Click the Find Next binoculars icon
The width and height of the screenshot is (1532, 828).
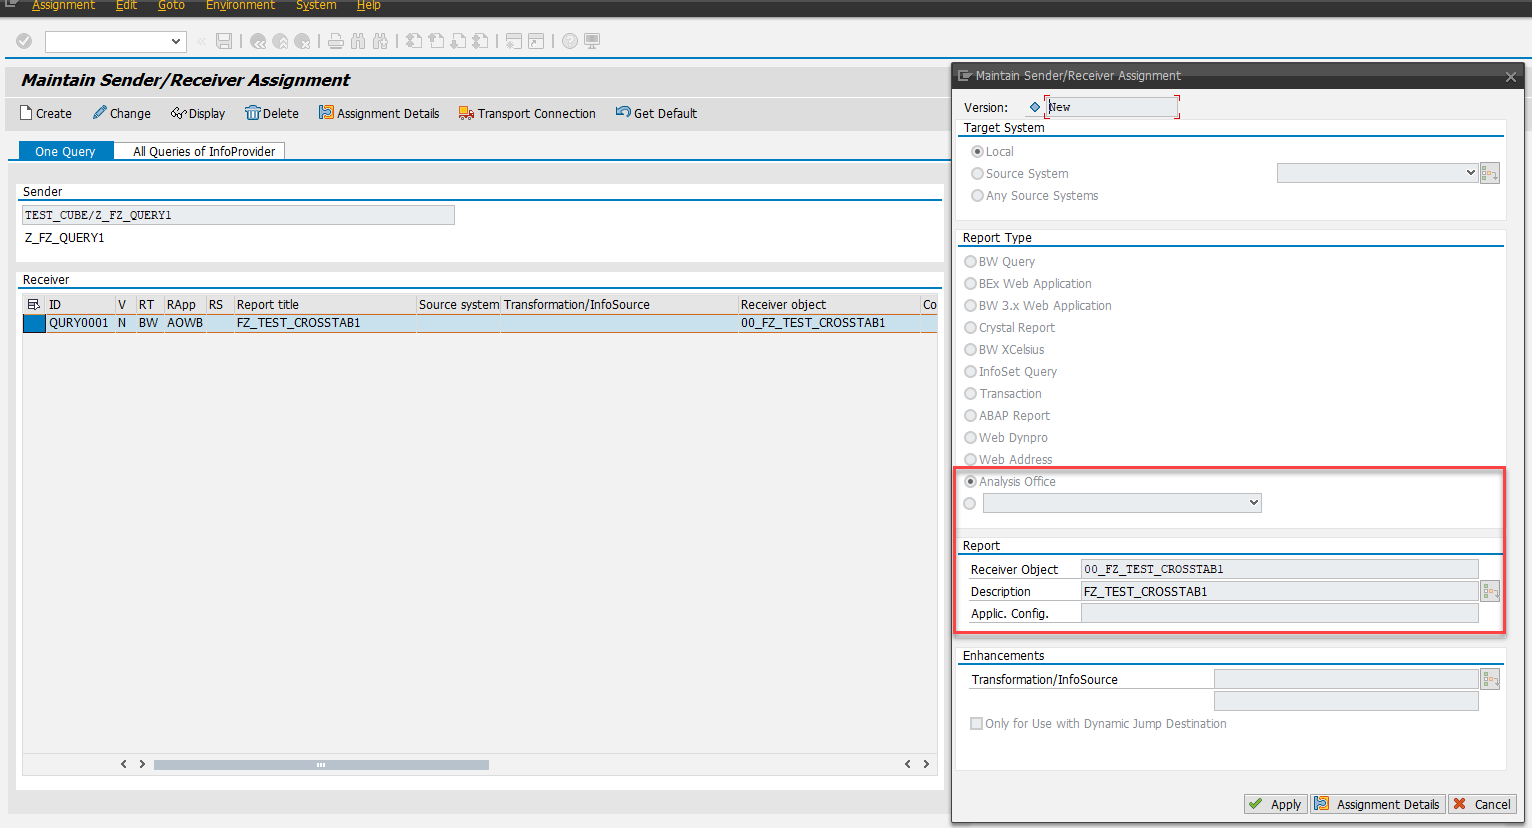380,41
